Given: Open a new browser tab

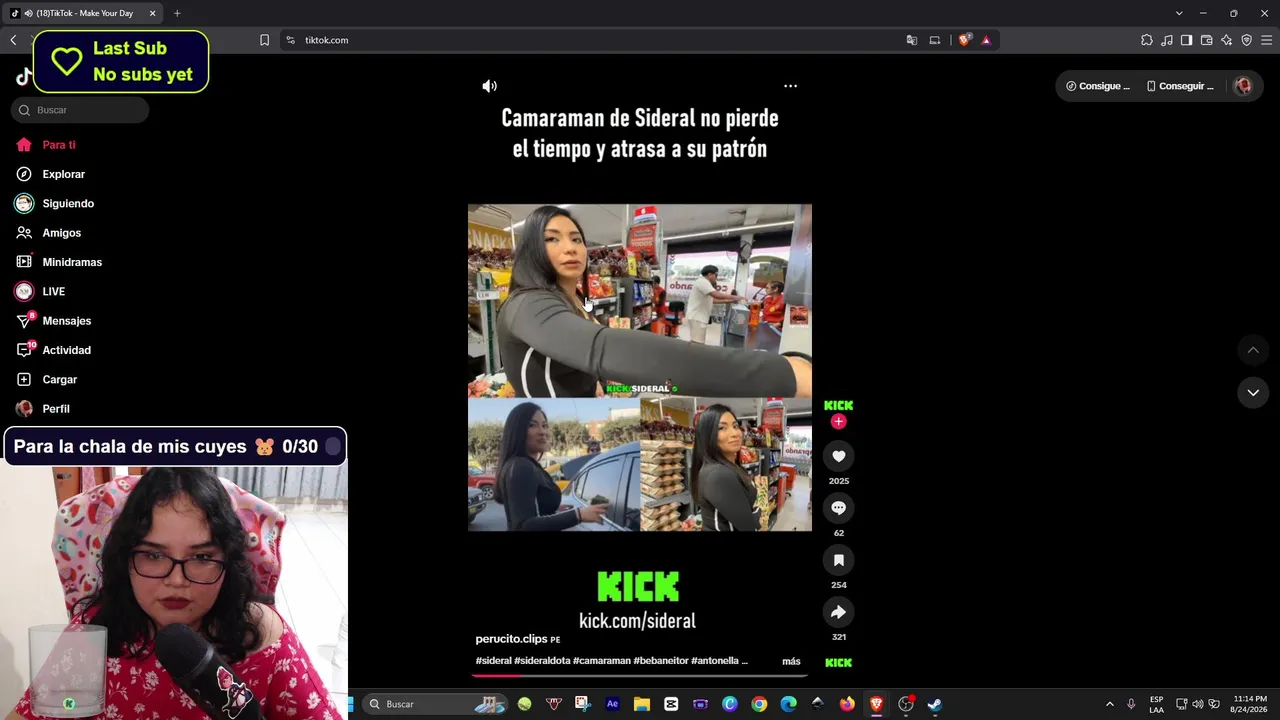Looking at the screenshot, I should pos(177,13).
